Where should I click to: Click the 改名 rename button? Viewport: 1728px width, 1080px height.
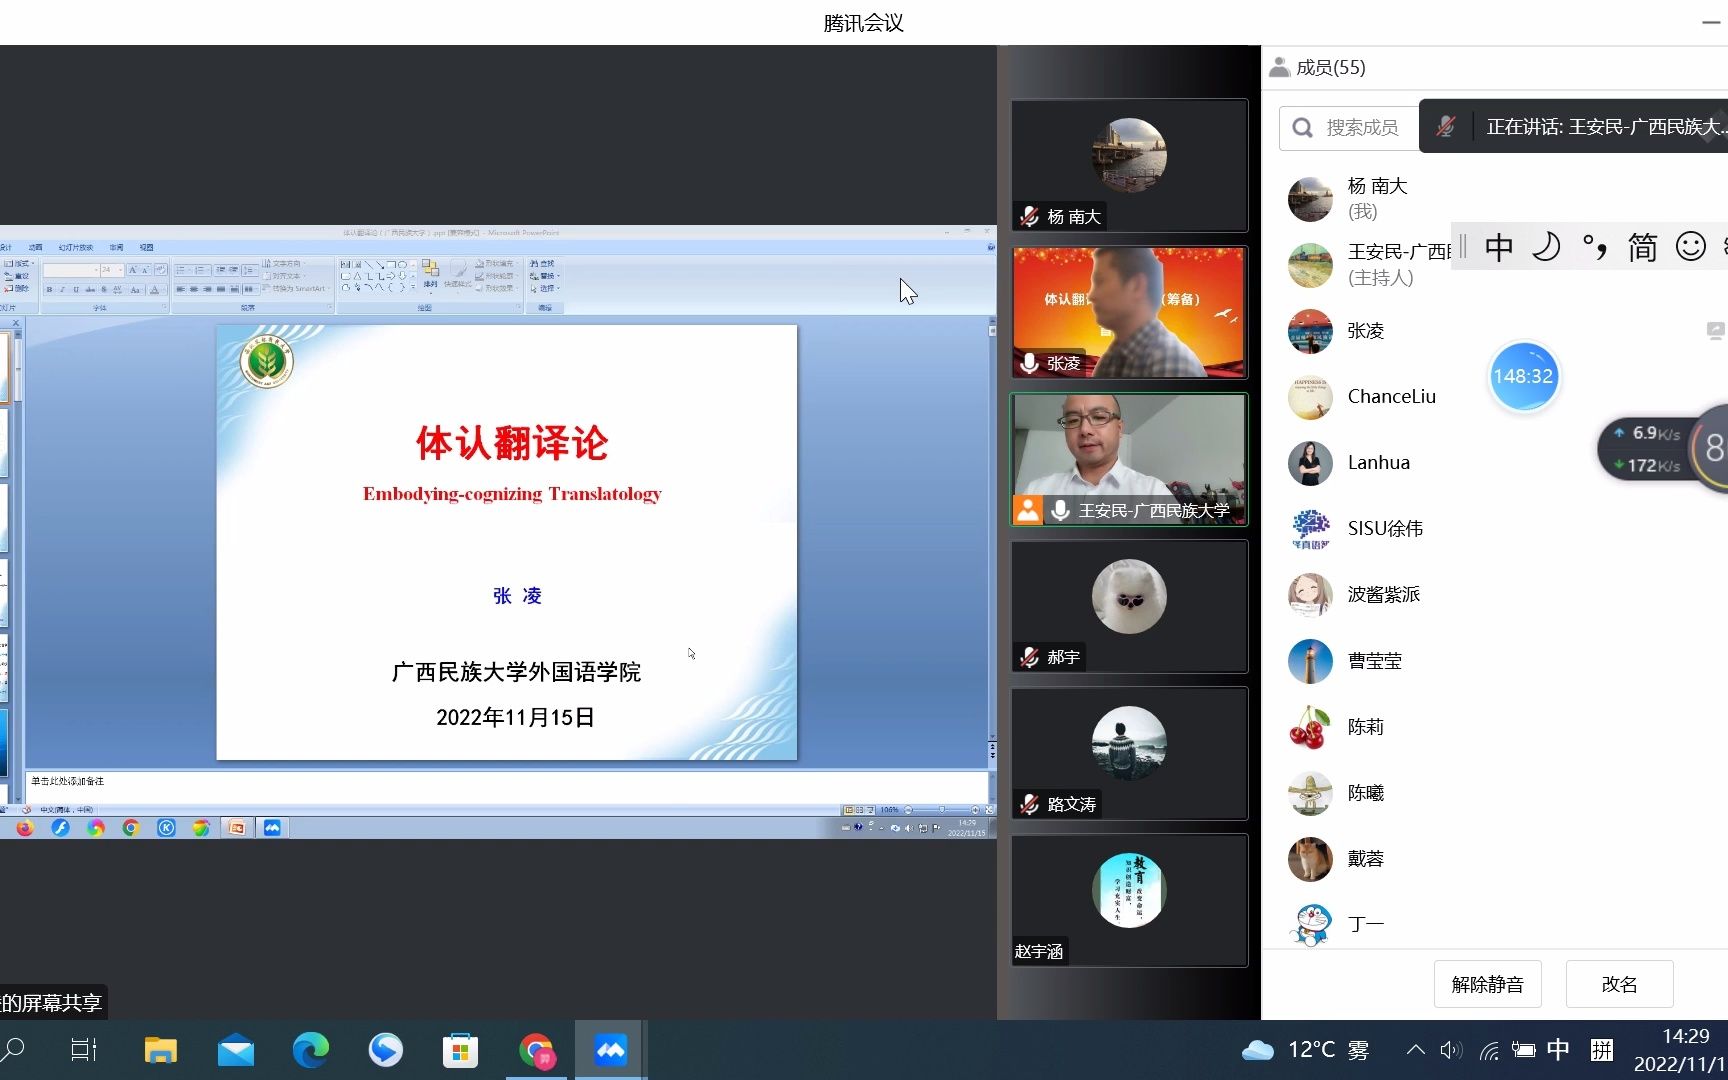click(x=1619, y=984)
